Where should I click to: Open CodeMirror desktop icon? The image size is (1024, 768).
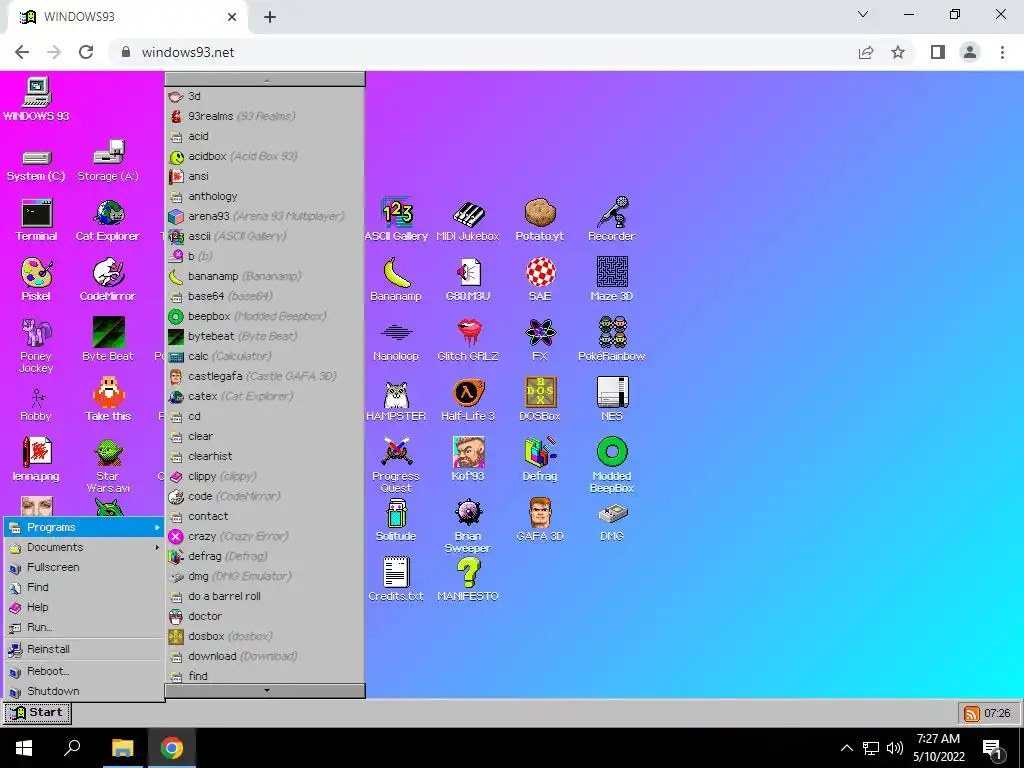coord(108,280)
